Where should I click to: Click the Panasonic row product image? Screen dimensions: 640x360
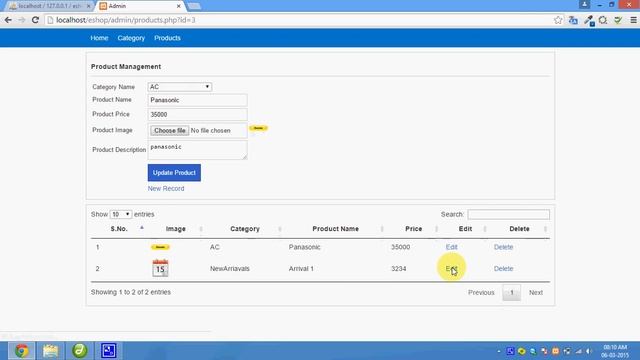[x=160, y=247]
